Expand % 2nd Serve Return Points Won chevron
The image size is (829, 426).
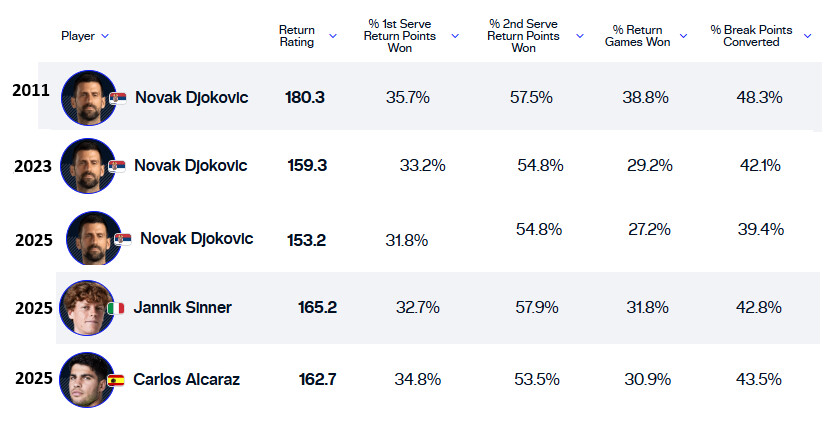point(580,36)
